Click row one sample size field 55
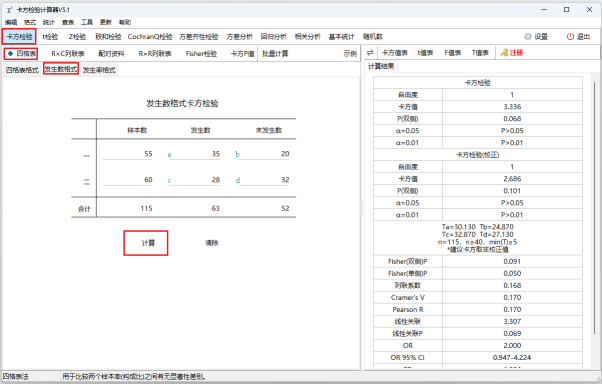Viewport: 602px width, 384px height. 128,154
